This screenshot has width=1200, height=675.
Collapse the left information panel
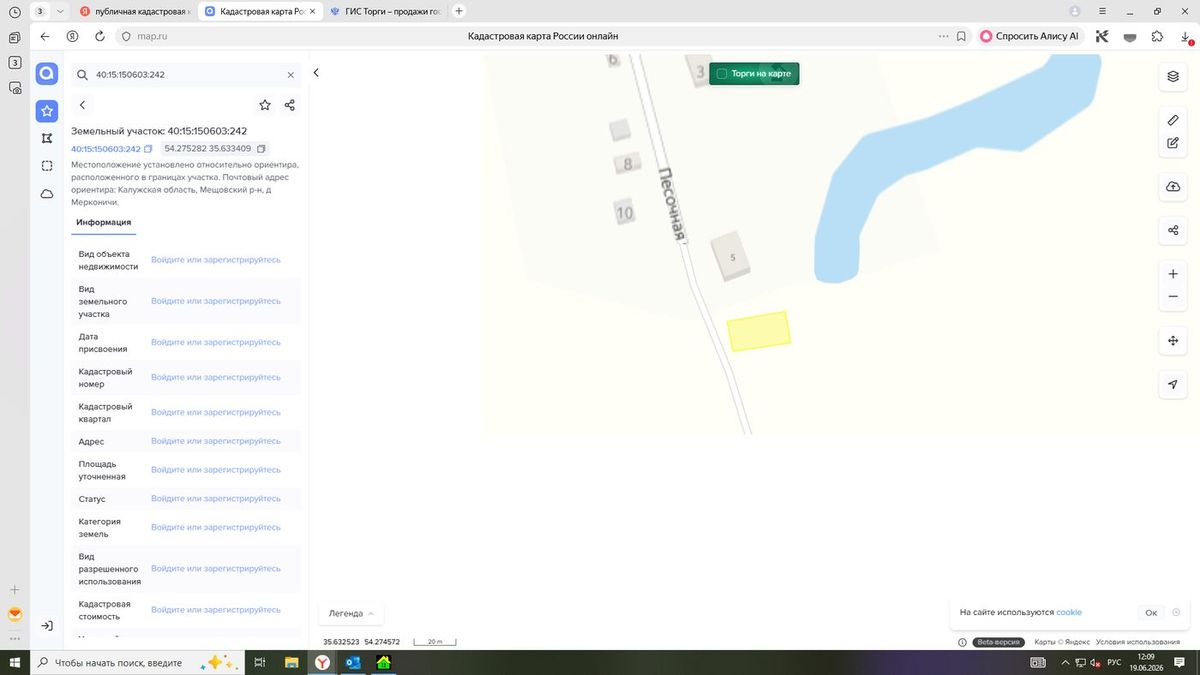coord(316,73)
